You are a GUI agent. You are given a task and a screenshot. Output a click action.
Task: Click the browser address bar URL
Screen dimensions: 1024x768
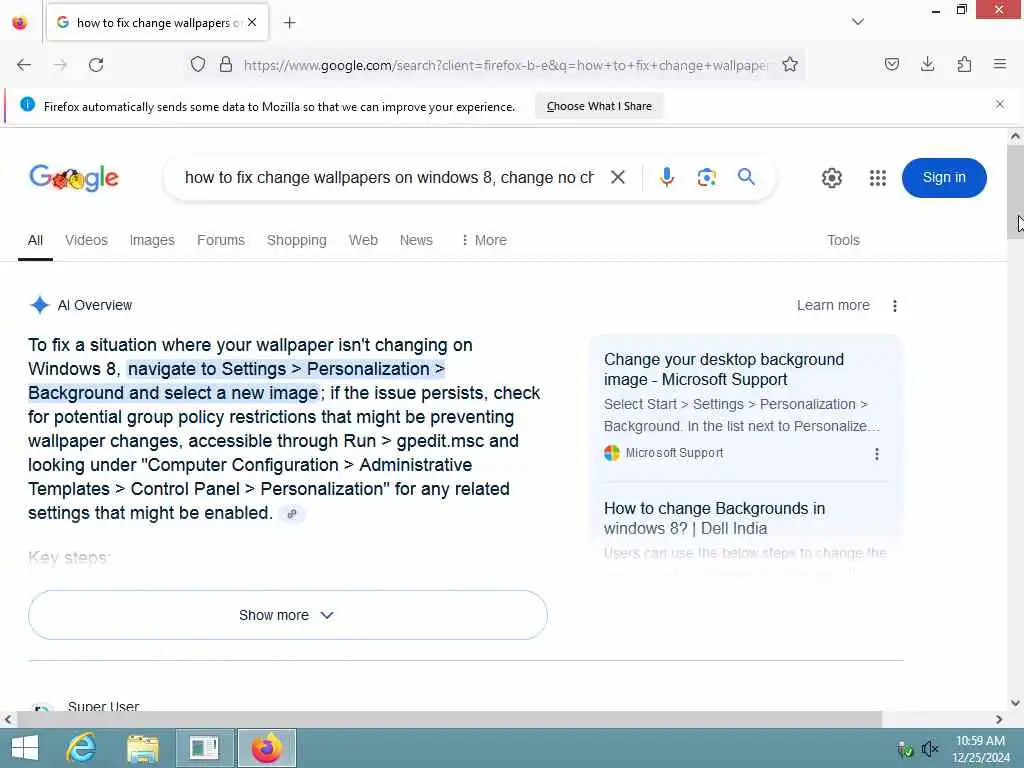[505, 65]
